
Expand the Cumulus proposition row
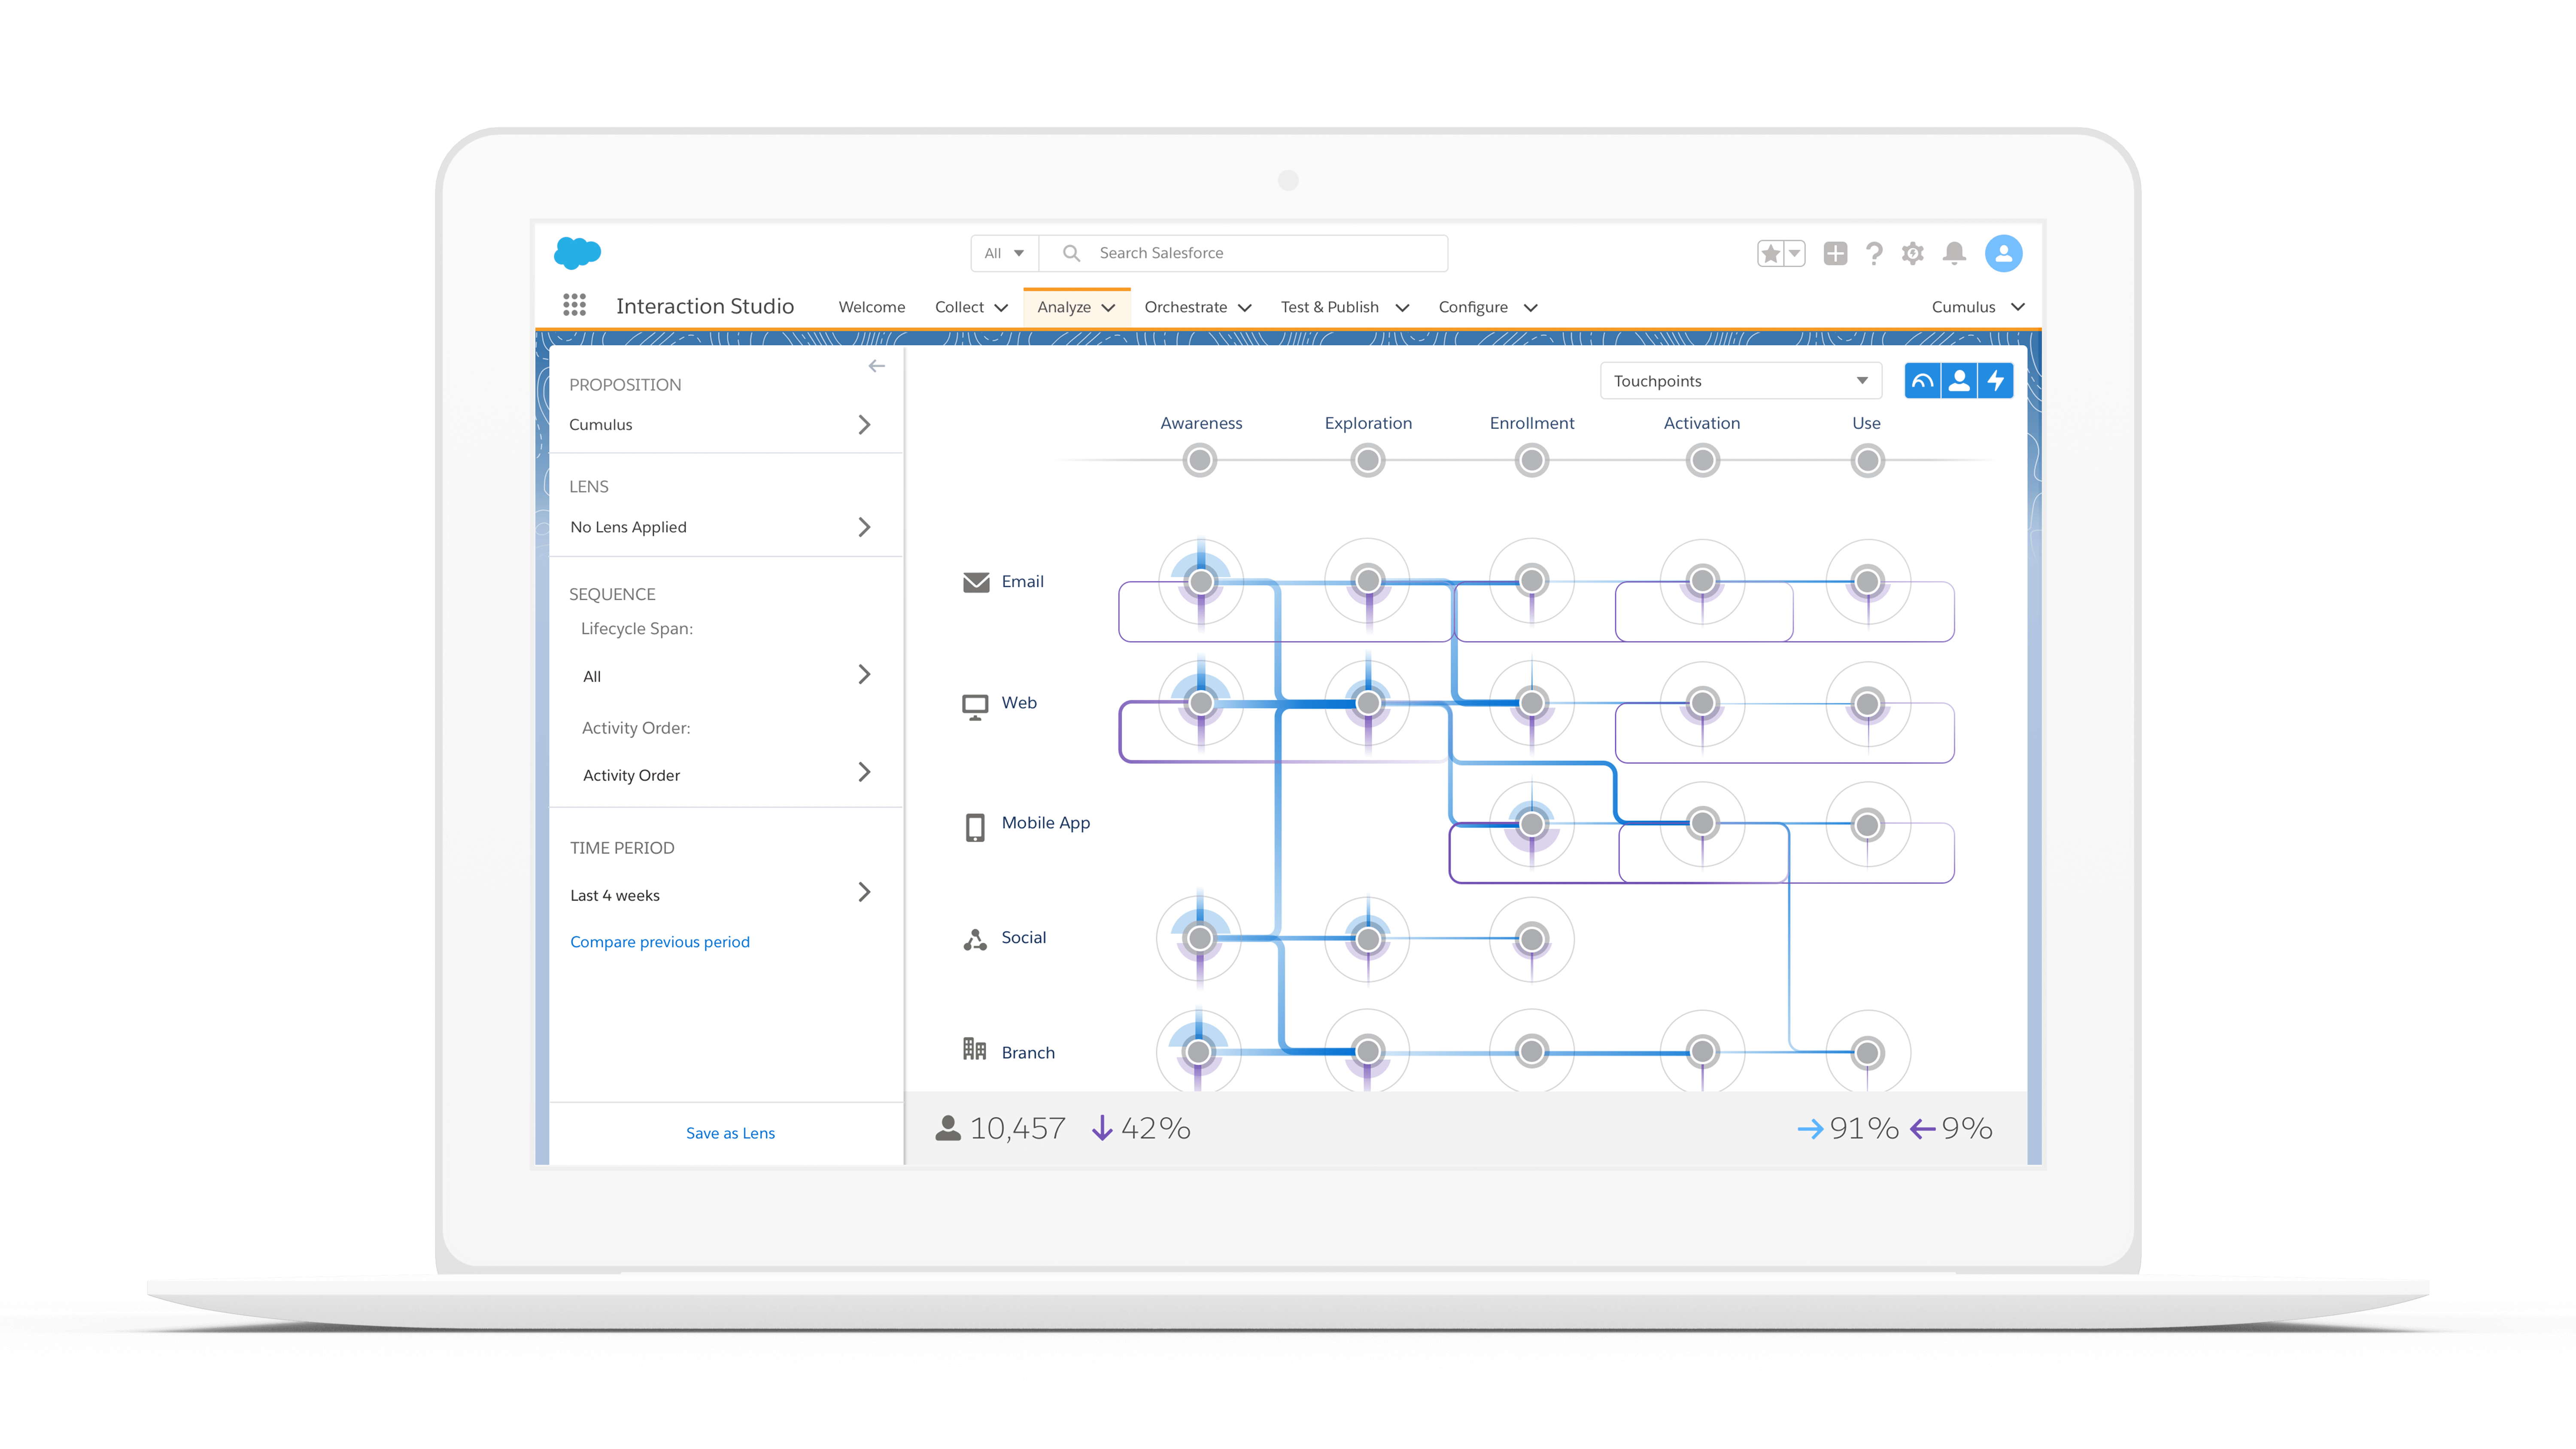click(720, 425)
